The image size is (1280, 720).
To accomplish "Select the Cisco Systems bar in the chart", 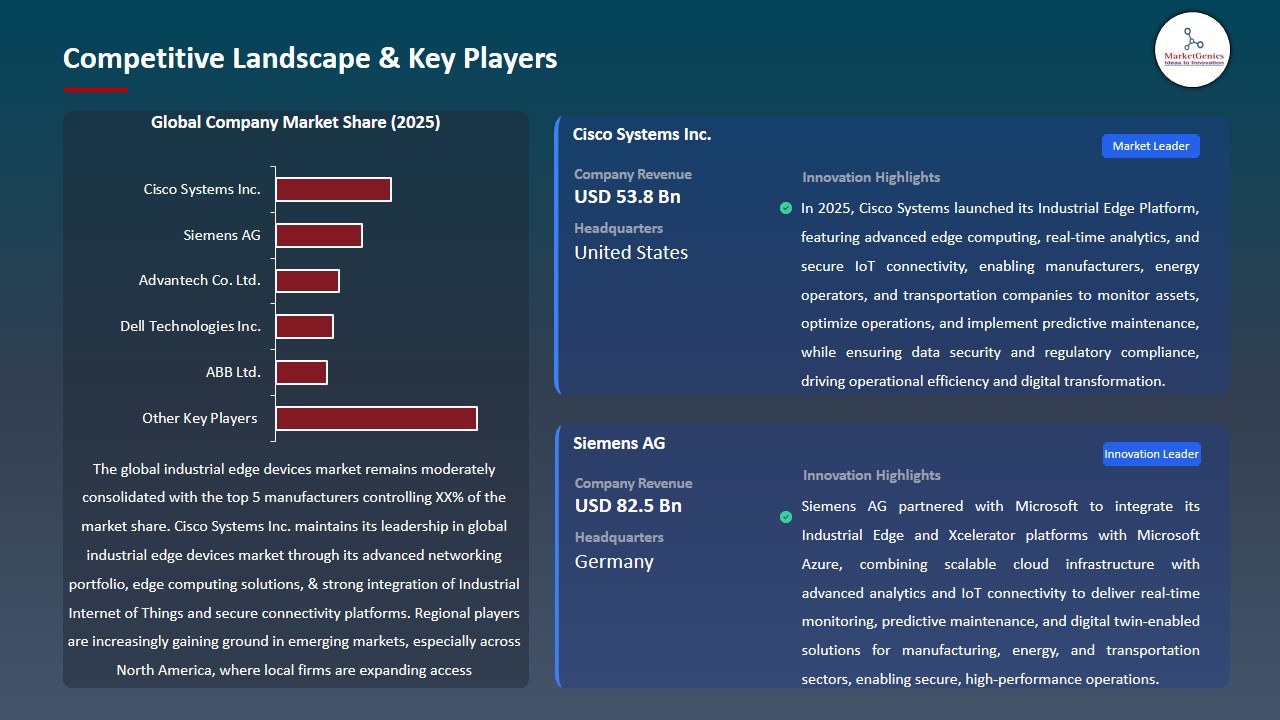I will pyautogui.click(x=334, y=188).
